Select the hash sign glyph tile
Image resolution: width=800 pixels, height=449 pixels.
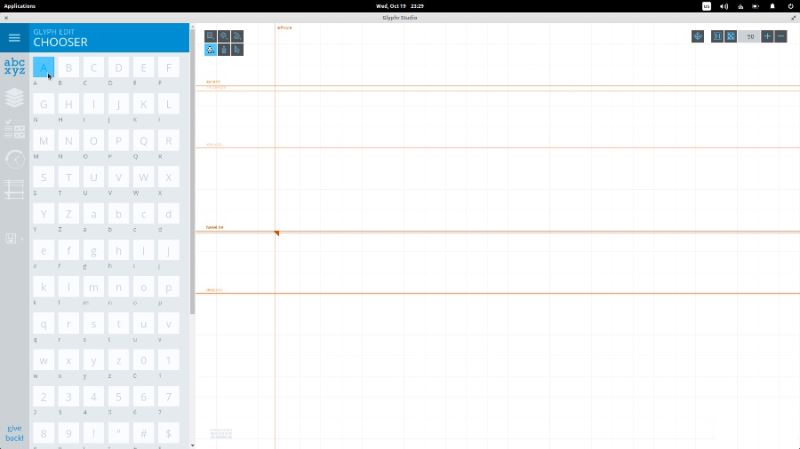point(143,433)
